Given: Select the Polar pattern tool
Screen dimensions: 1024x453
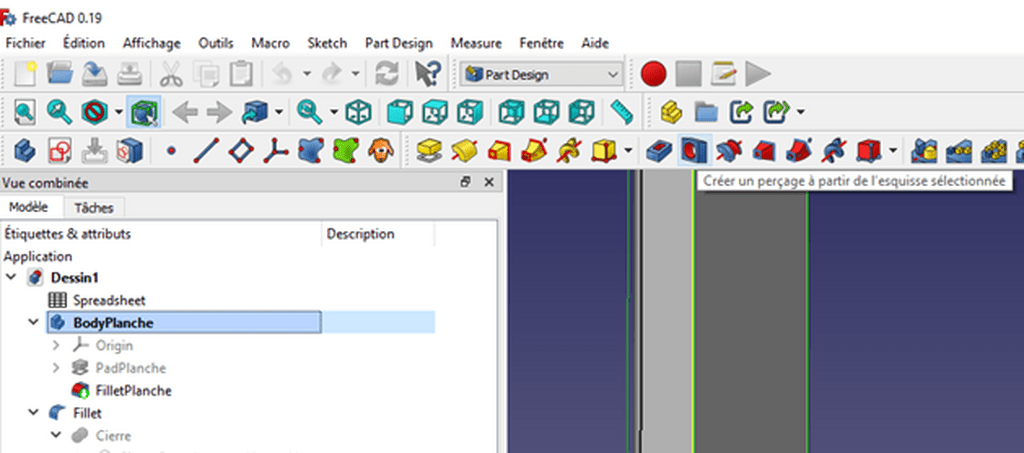Looking at the screenshot, I should (994, 151).
